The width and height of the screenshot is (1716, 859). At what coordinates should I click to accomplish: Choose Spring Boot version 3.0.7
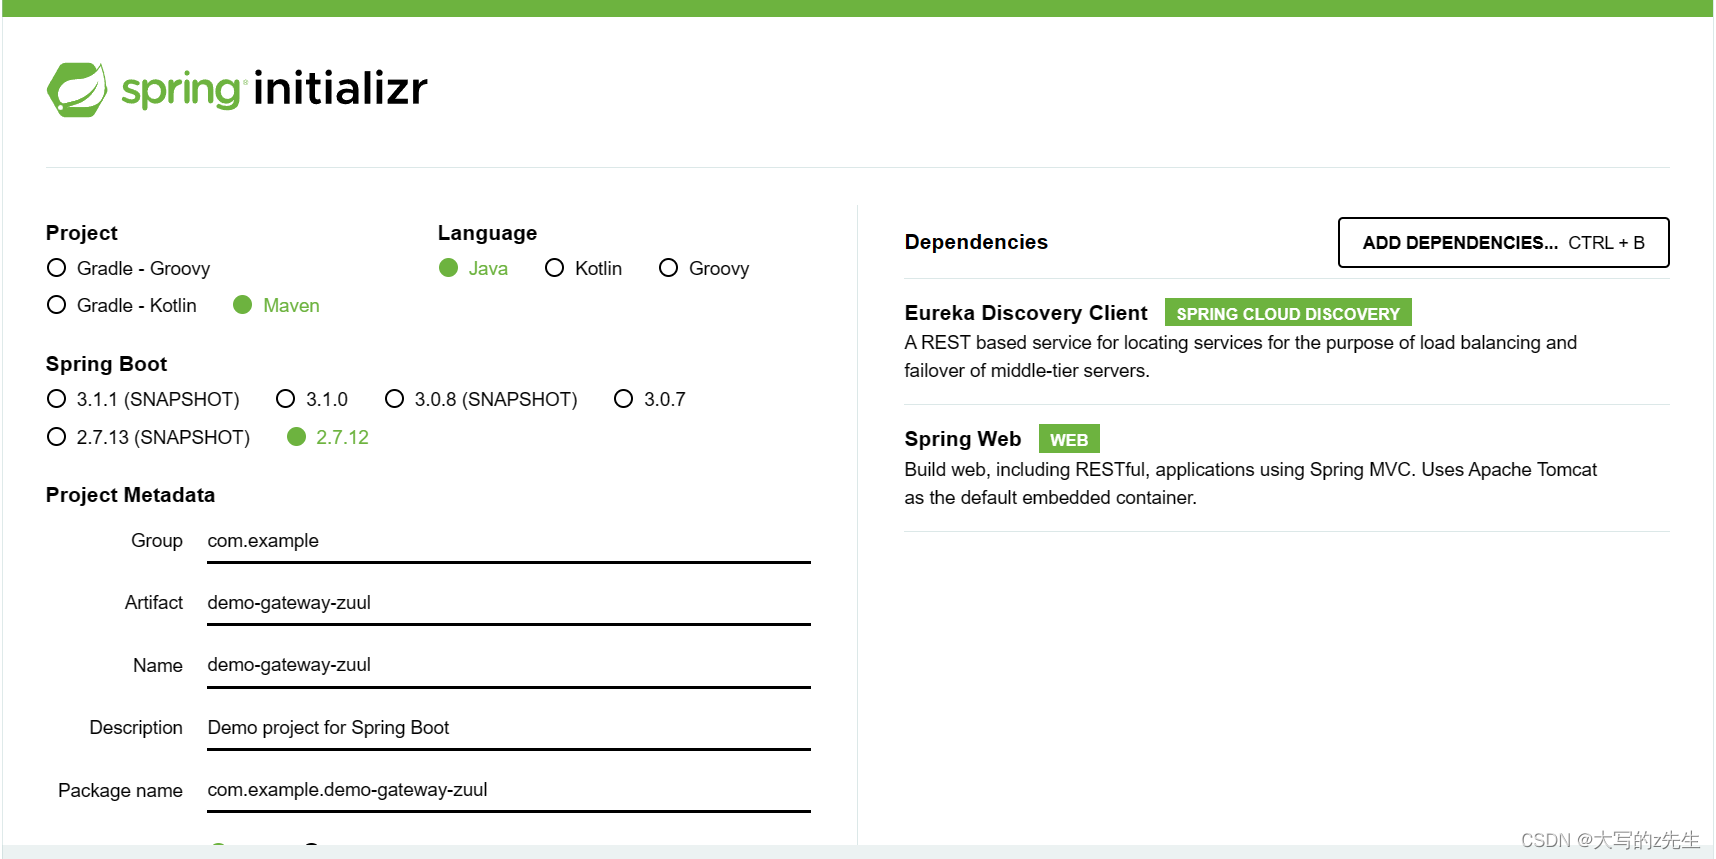click(650, 399)
